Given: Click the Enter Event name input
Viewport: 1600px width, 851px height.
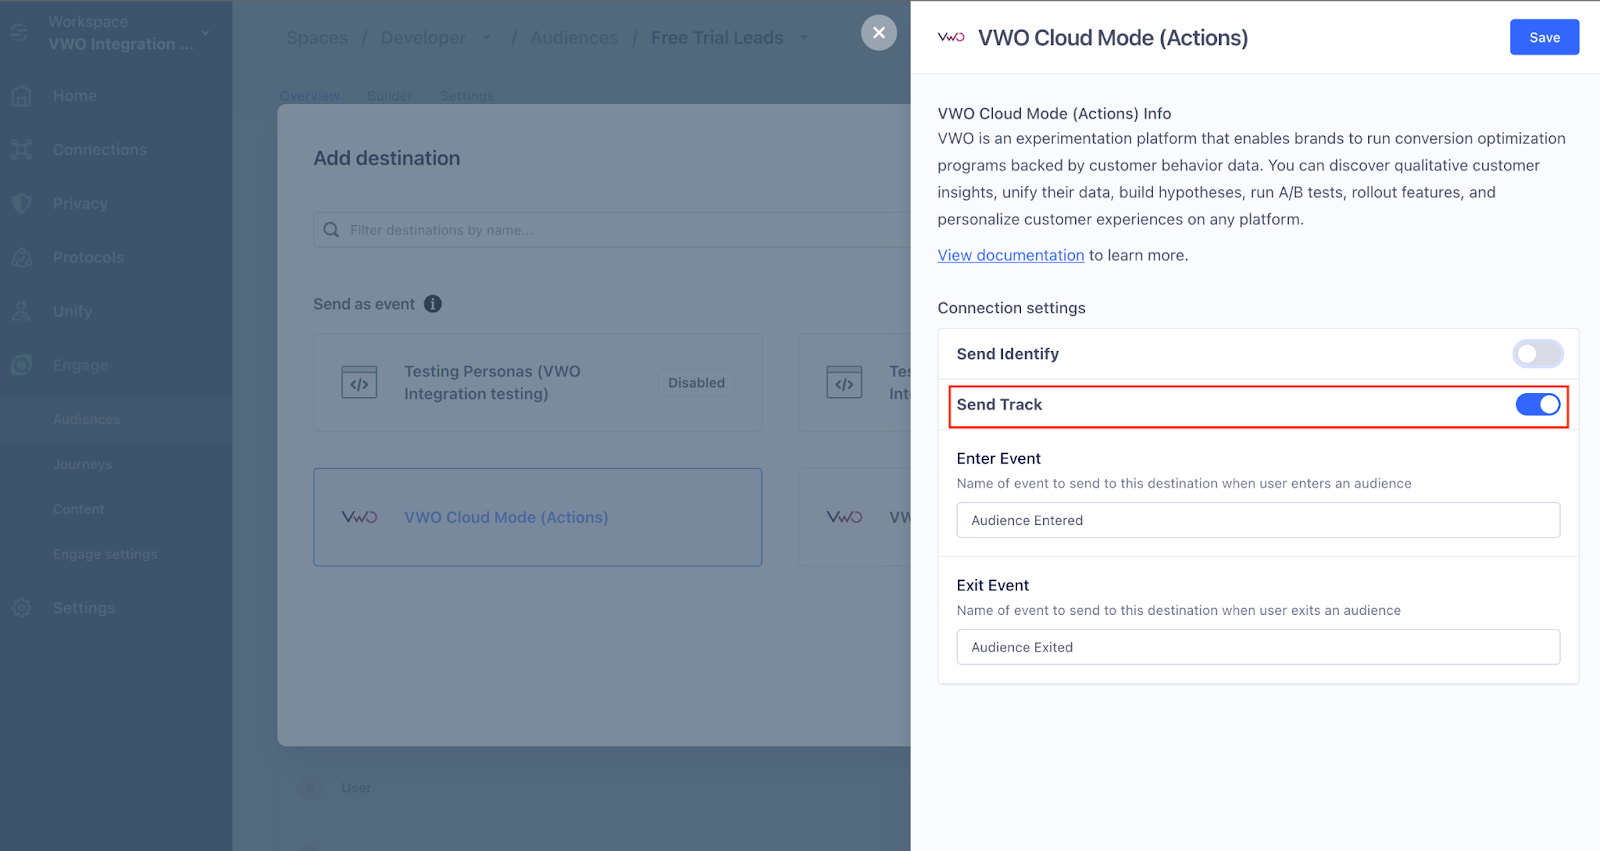Looking at the screenshot, I should point(1258,520).
